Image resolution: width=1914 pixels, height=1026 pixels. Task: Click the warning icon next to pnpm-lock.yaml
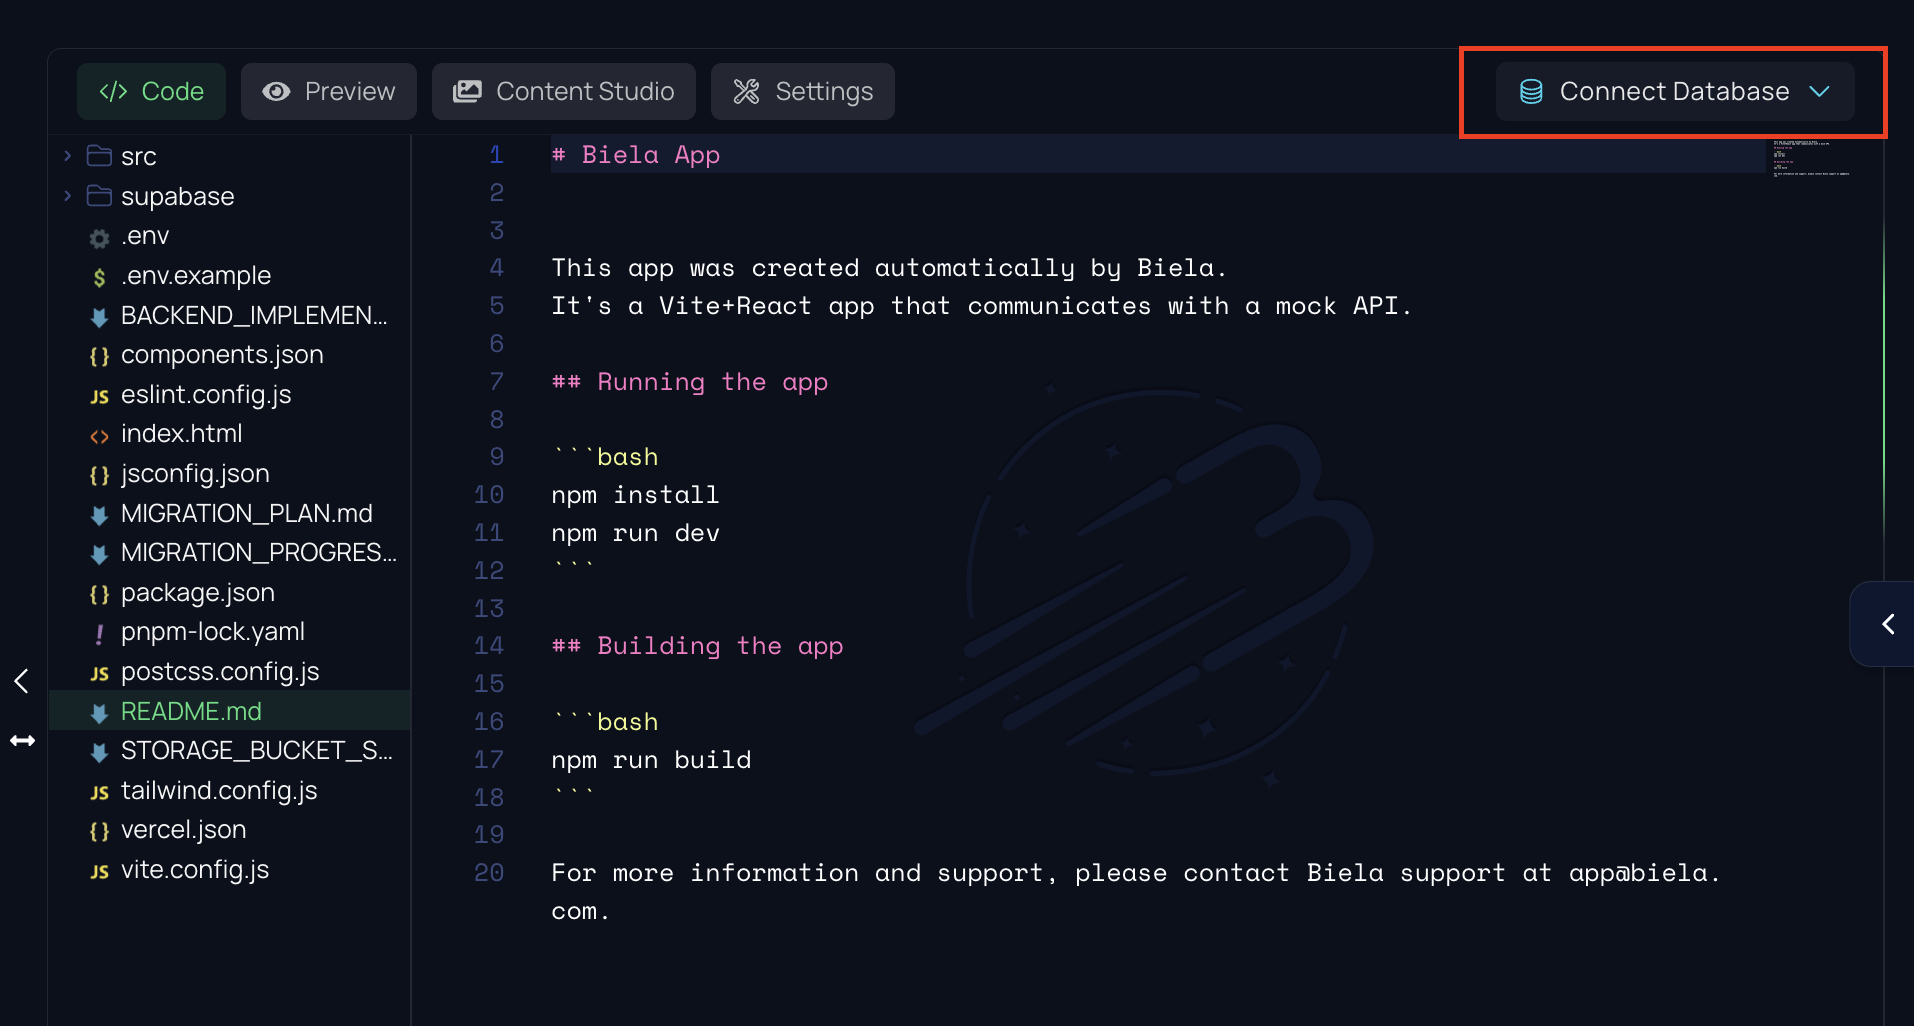98,632
